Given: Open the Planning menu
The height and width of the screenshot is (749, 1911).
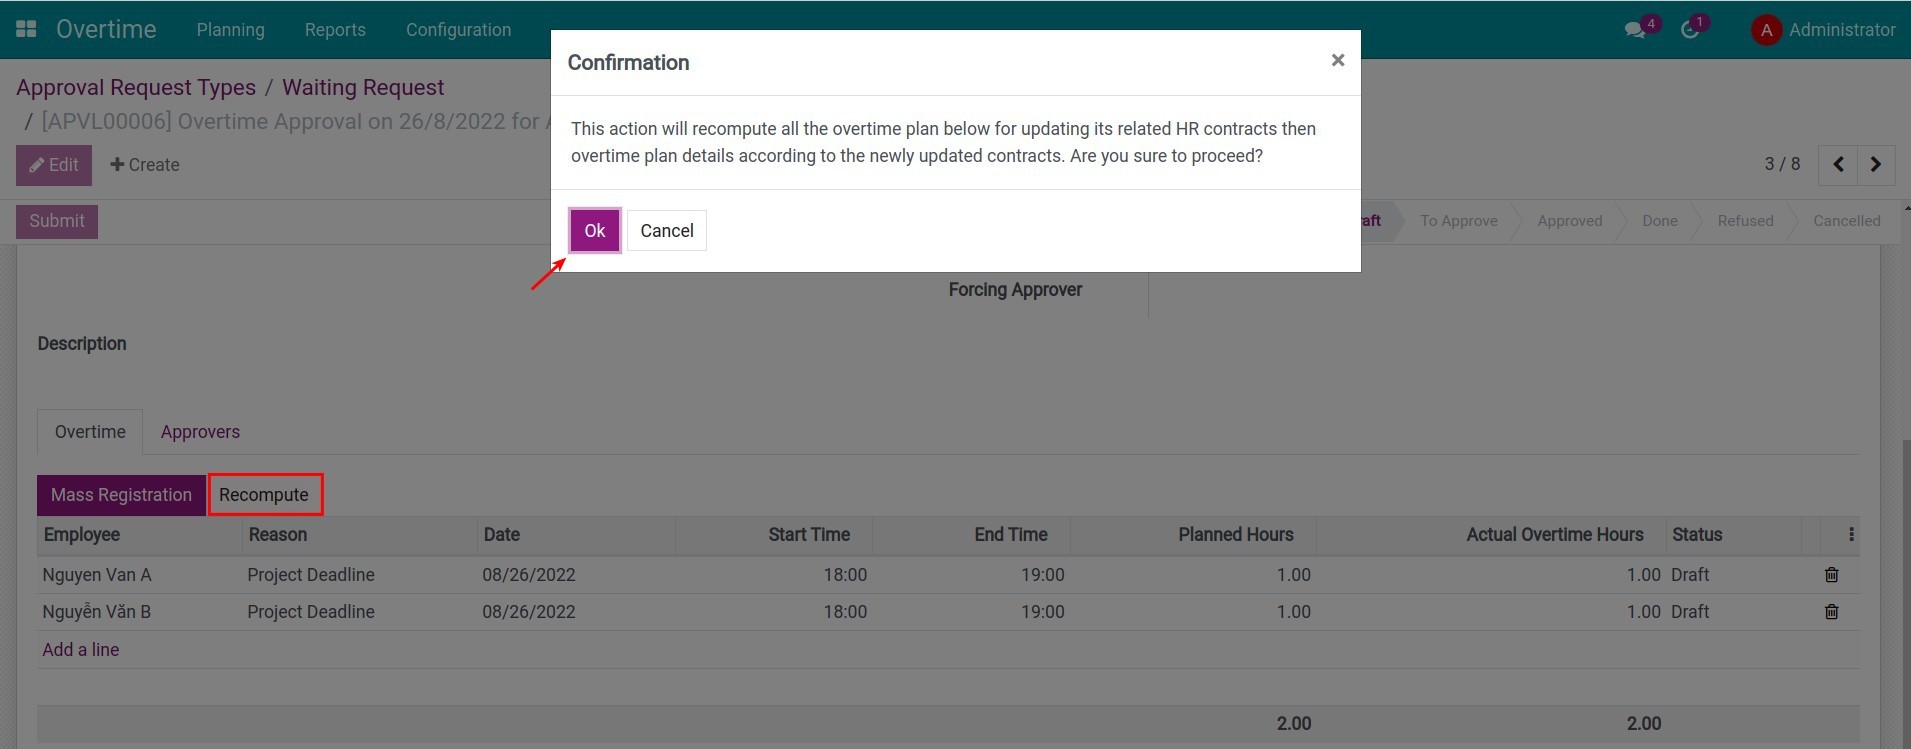Looking at the screenshot, I should pos(230,30).
